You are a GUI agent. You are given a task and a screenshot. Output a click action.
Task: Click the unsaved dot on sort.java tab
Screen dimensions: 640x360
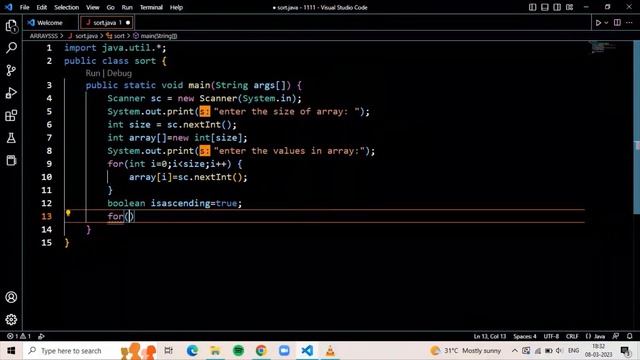point(128,23)
